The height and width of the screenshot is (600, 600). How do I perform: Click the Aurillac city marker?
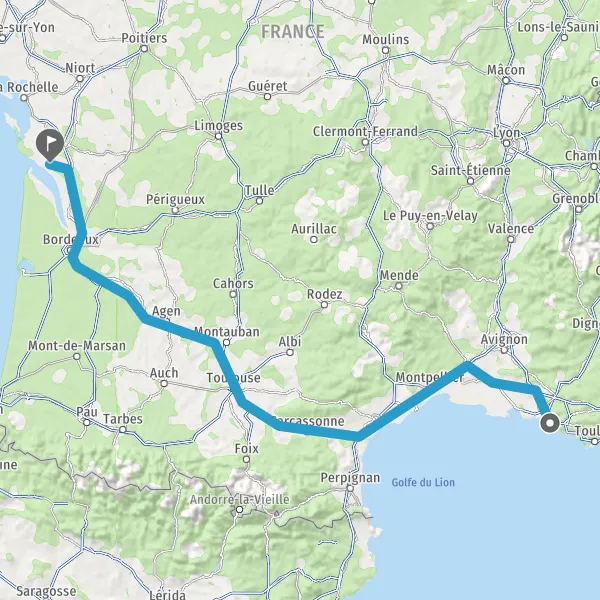coord(314,240)
